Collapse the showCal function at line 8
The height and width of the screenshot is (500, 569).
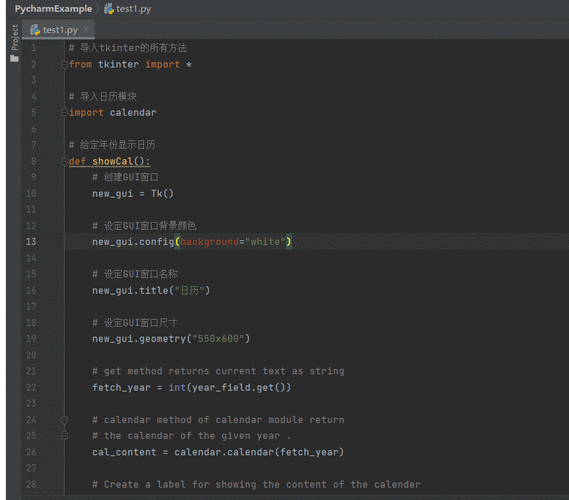pyautogui.click(x=64, y=161)
